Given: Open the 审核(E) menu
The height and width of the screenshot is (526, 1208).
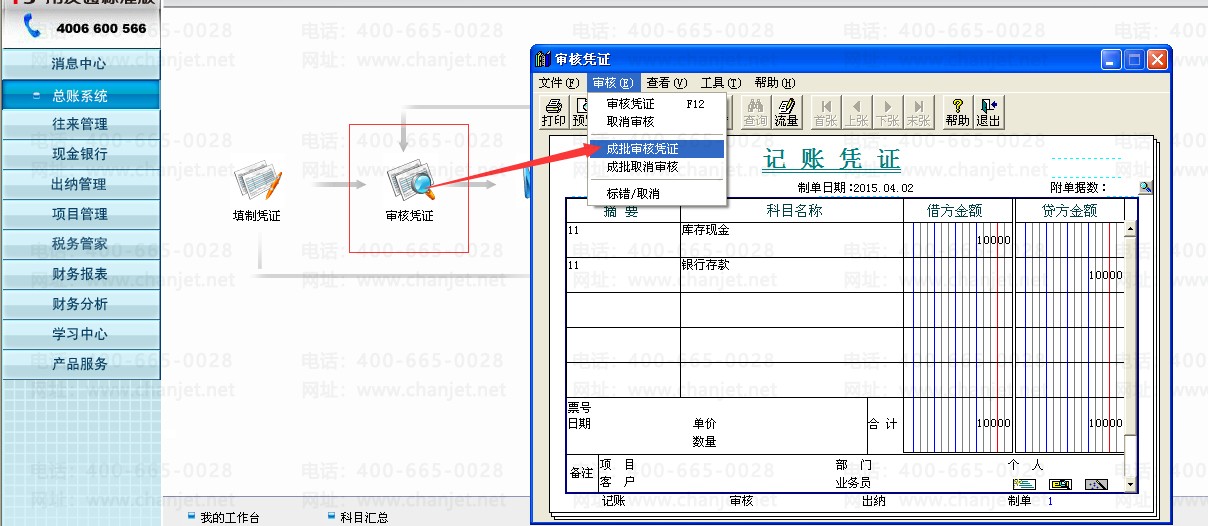Looking at the screenshot, I should click(x=611, y=83).
